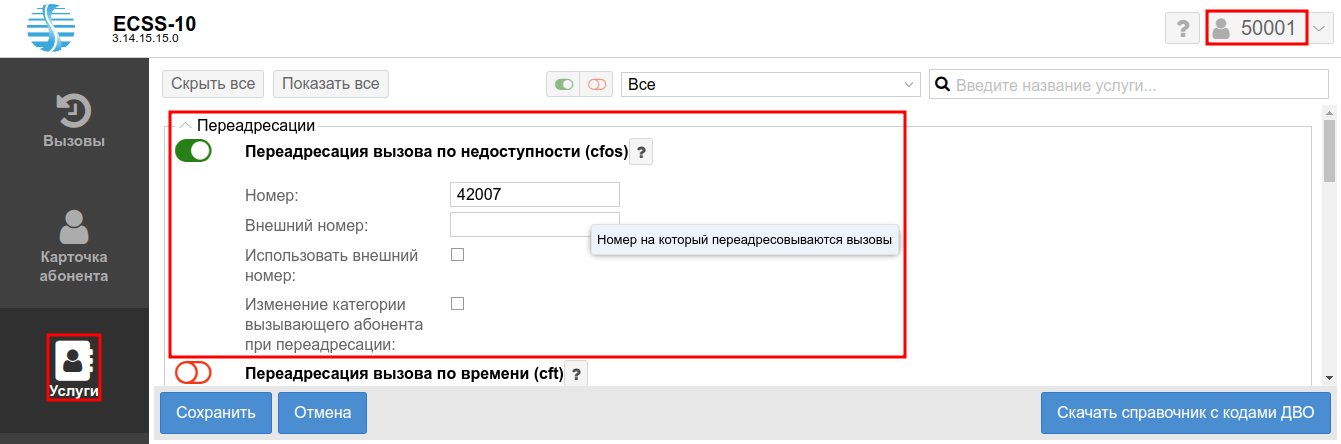The image size is (1341, 444).
Task: Collapse the Переадресации group
Action: tap(185, 126)
